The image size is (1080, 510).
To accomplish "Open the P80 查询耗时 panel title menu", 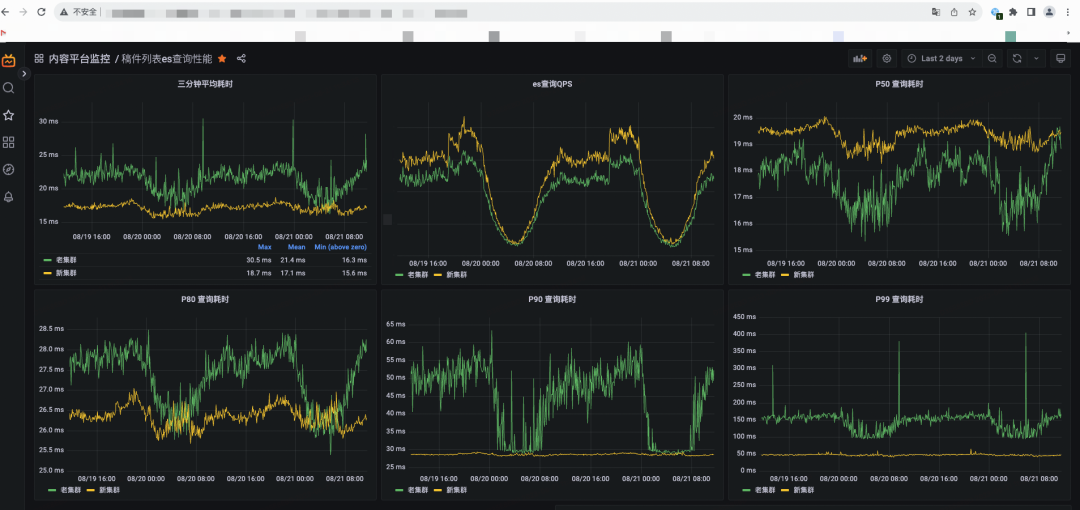I will [205, 300].
